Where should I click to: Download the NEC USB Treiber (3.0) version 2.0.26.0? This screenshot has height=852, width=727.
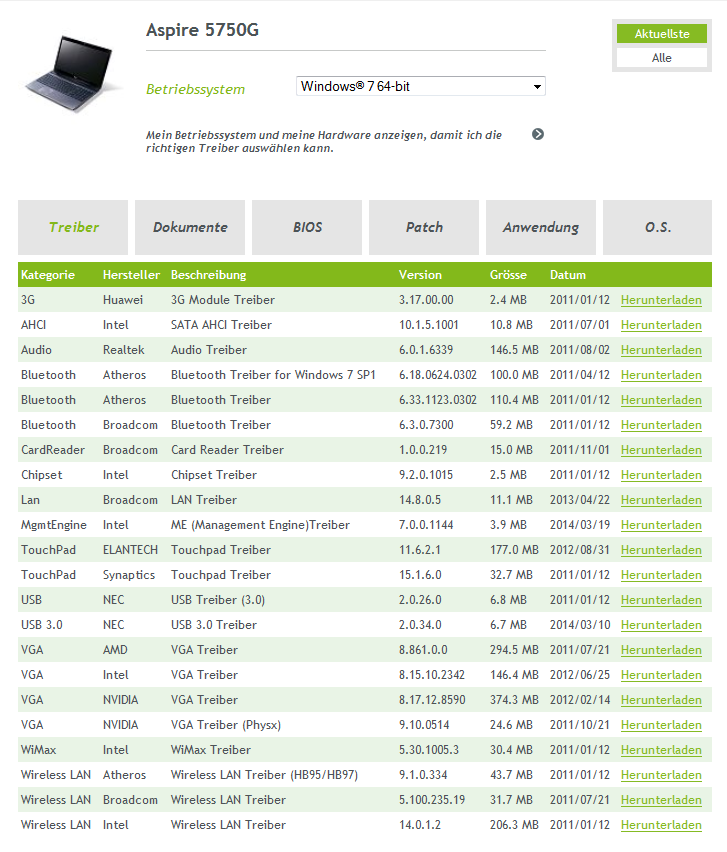click(x=661, y=600)
